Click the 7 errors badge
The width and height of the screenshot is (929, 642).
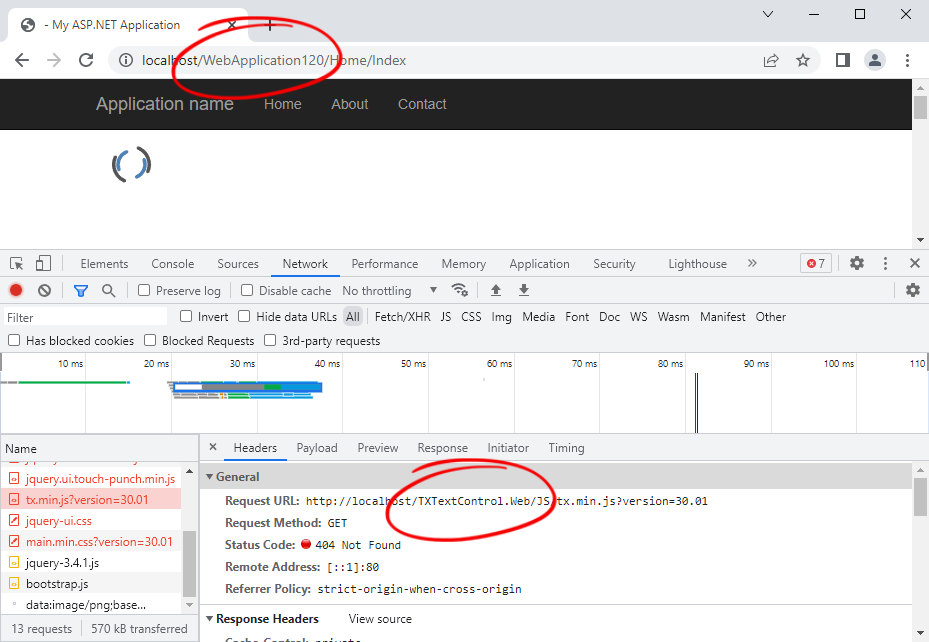(x=816, y=264)
